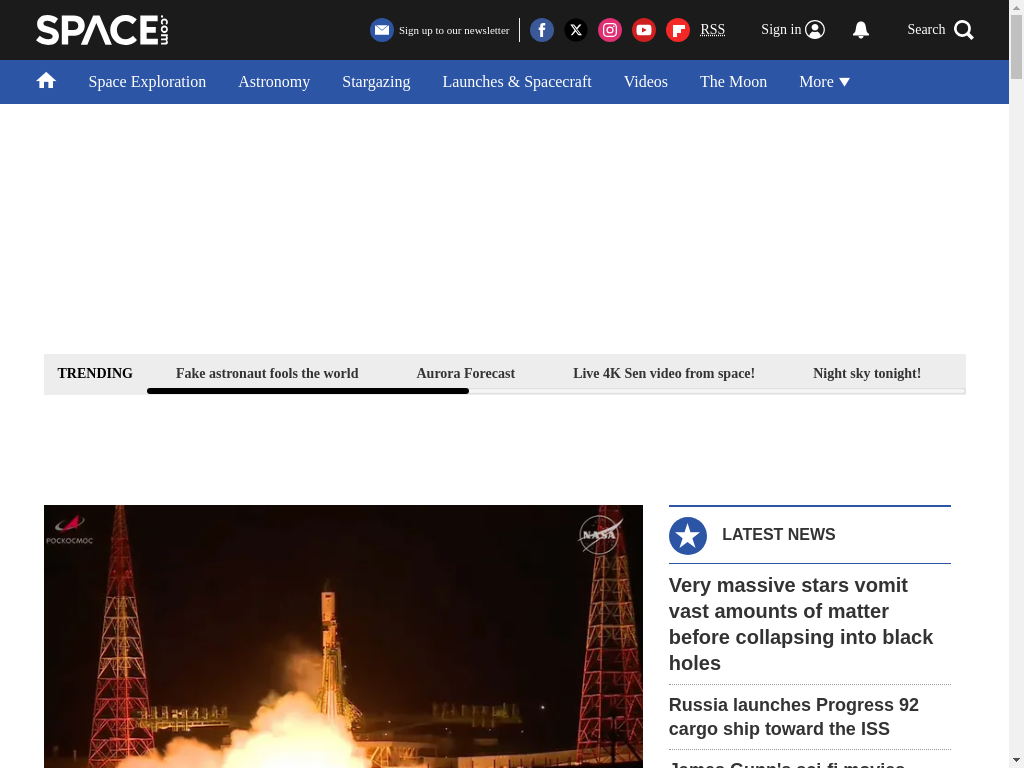
Task: Open trending Aurora Forecast link
Action: click(466, 373)
